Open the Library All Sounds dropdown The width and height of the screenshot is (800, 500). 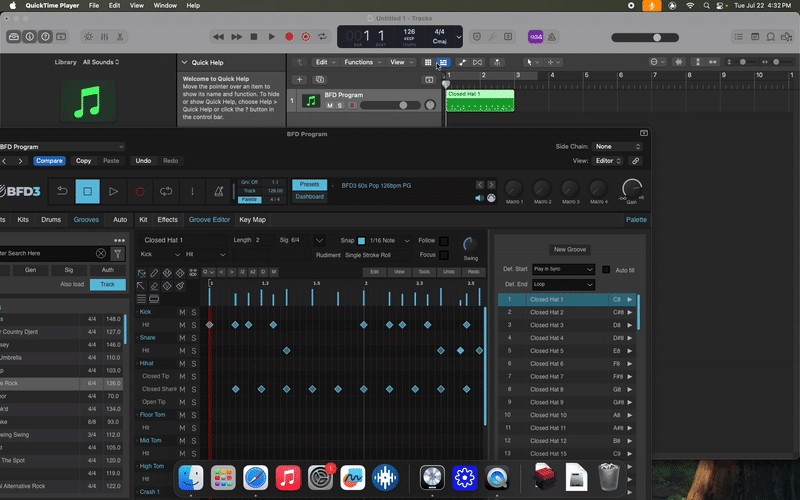click(101, 62)
